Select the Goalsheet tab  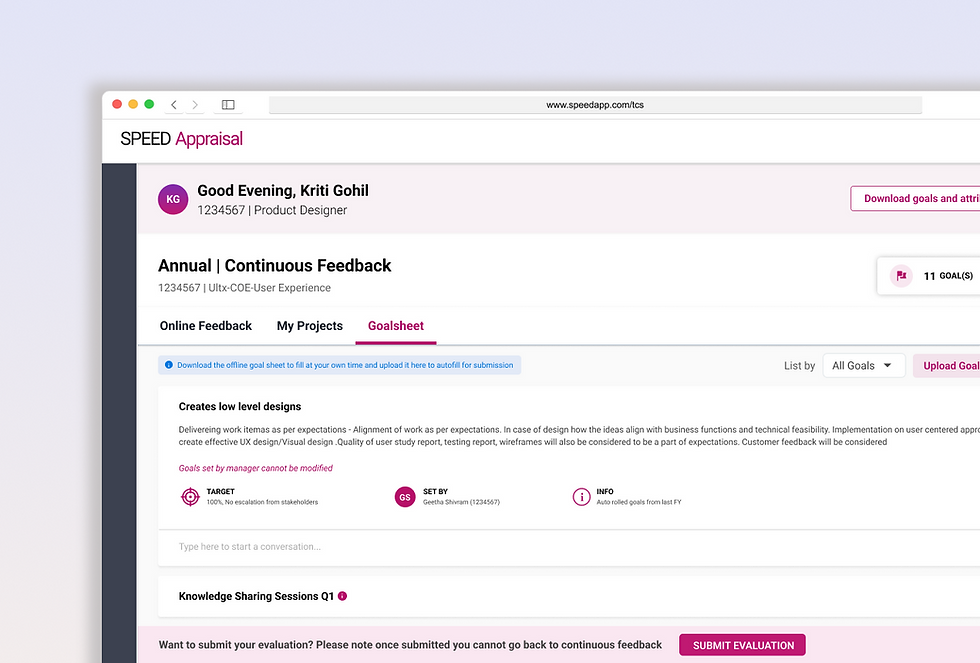(396, 326)
